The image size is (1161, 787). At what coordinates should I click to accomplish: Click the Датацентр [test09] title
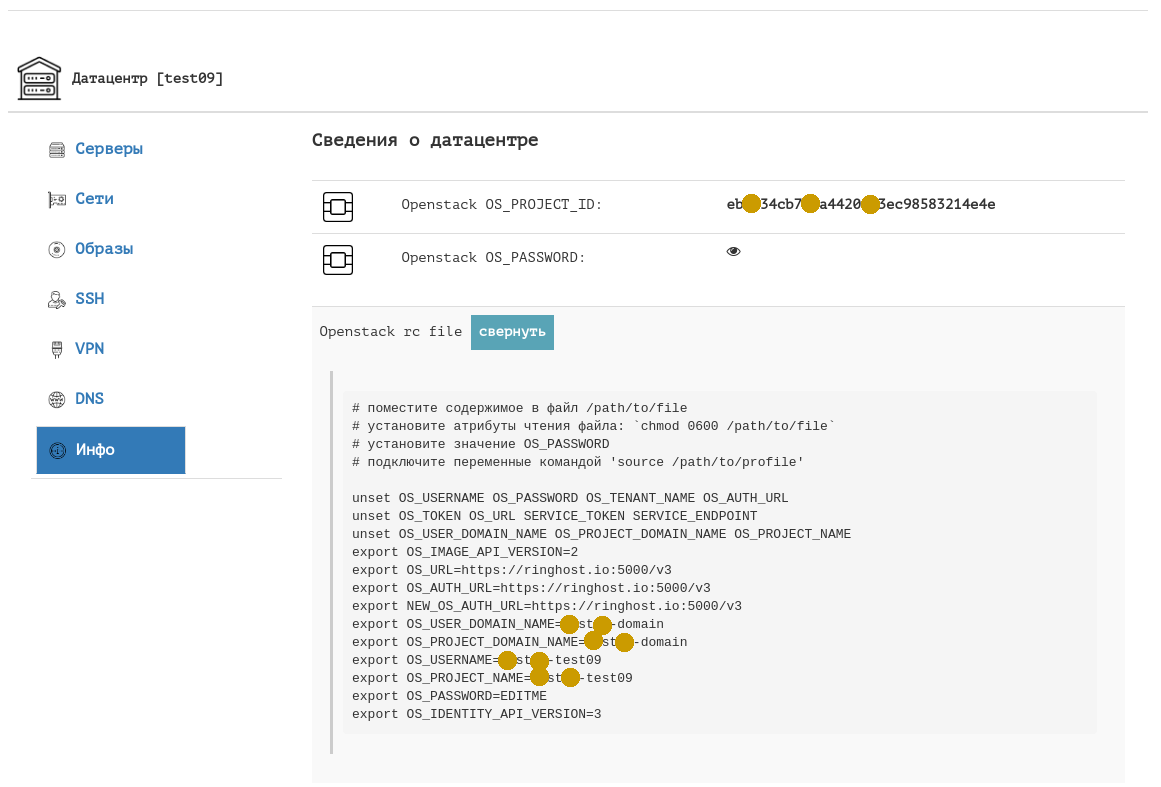pos(148,78)
